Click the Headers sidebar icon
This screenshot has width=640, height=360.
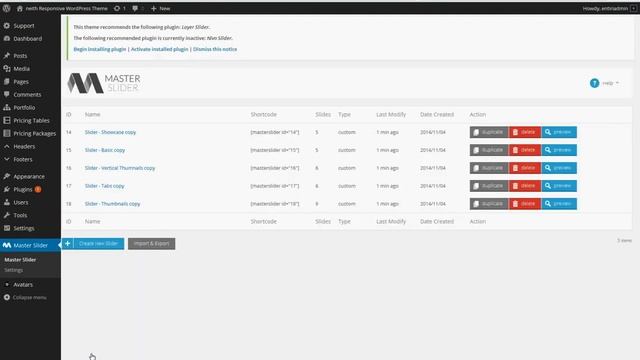7,147
